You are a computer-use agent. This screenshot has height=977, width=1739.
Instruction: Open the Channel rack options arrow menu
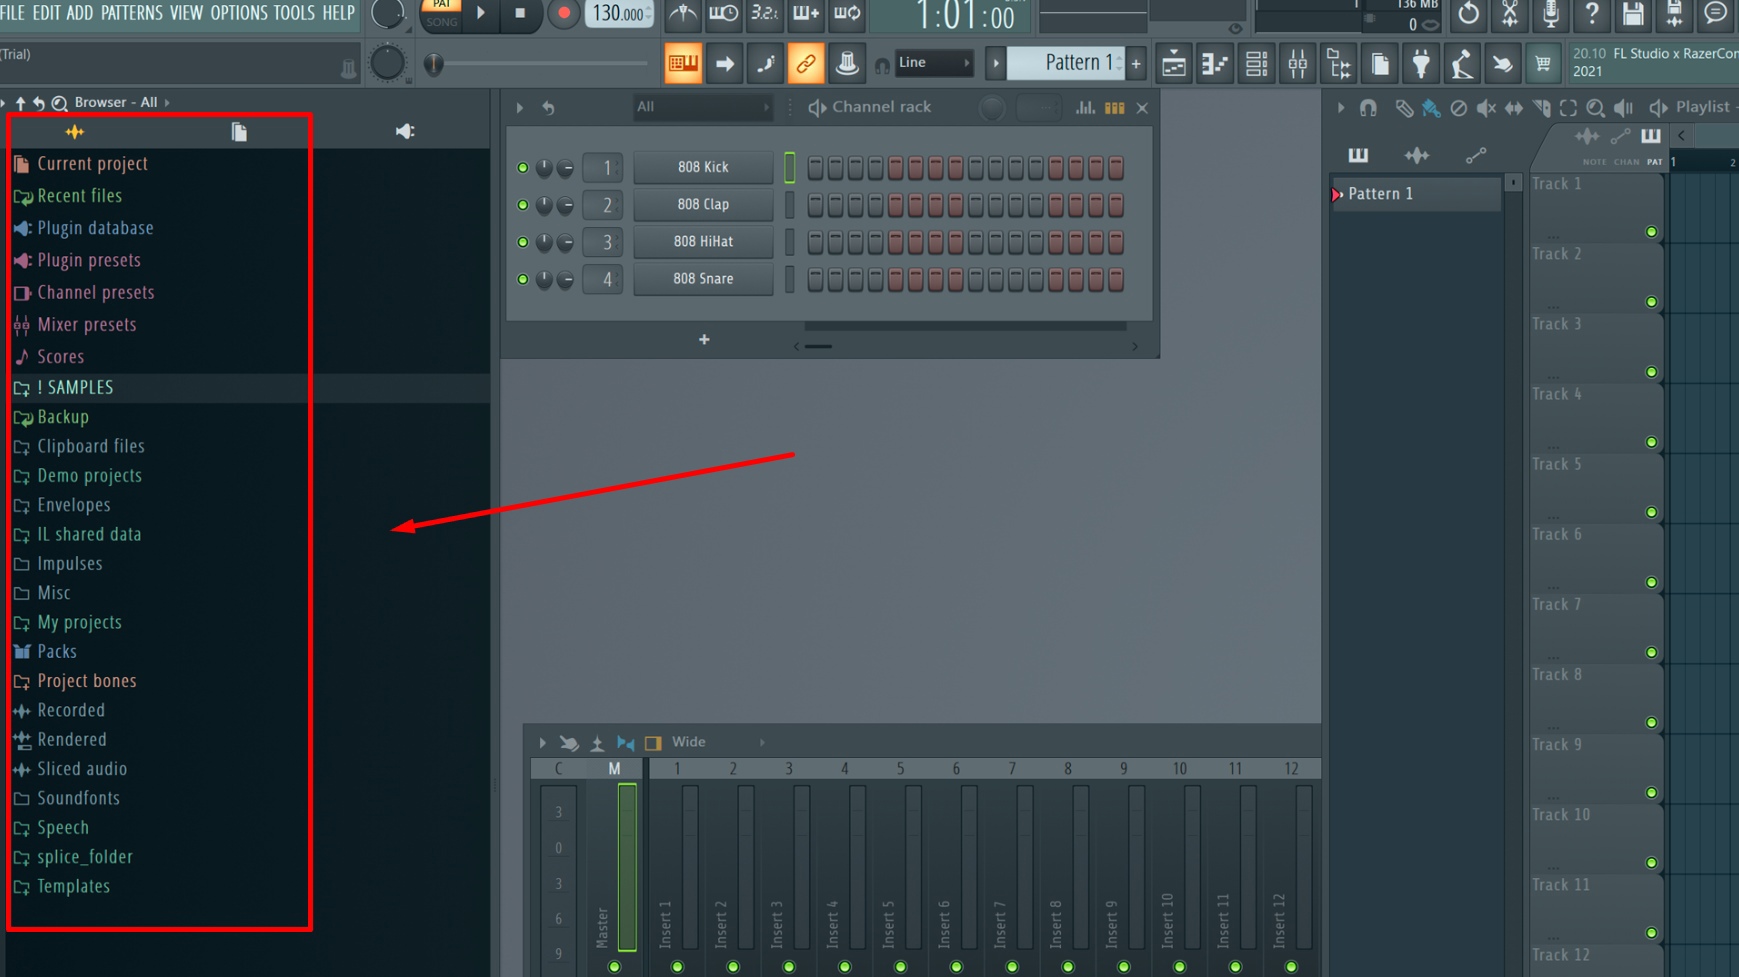point(519,107)
